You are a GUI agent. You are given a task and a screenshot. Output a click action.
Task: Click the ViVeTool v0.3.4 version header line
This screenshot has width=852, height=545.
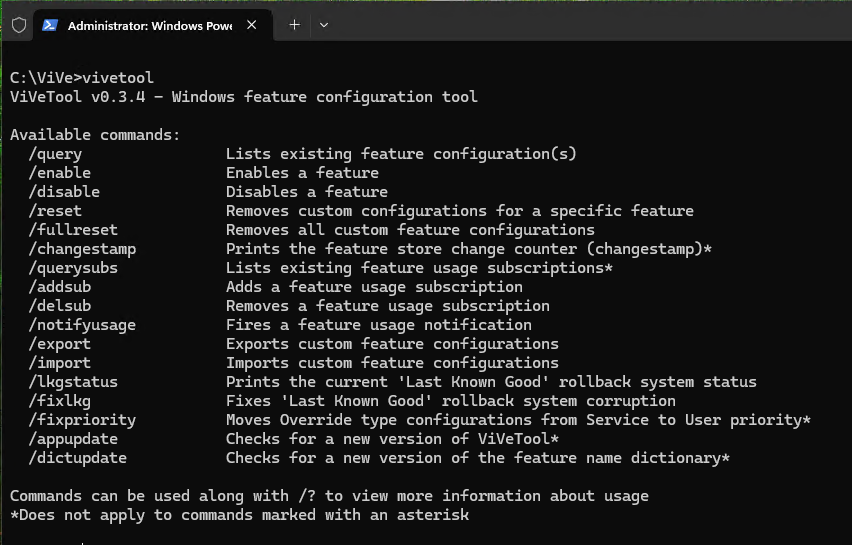point(243,97)
